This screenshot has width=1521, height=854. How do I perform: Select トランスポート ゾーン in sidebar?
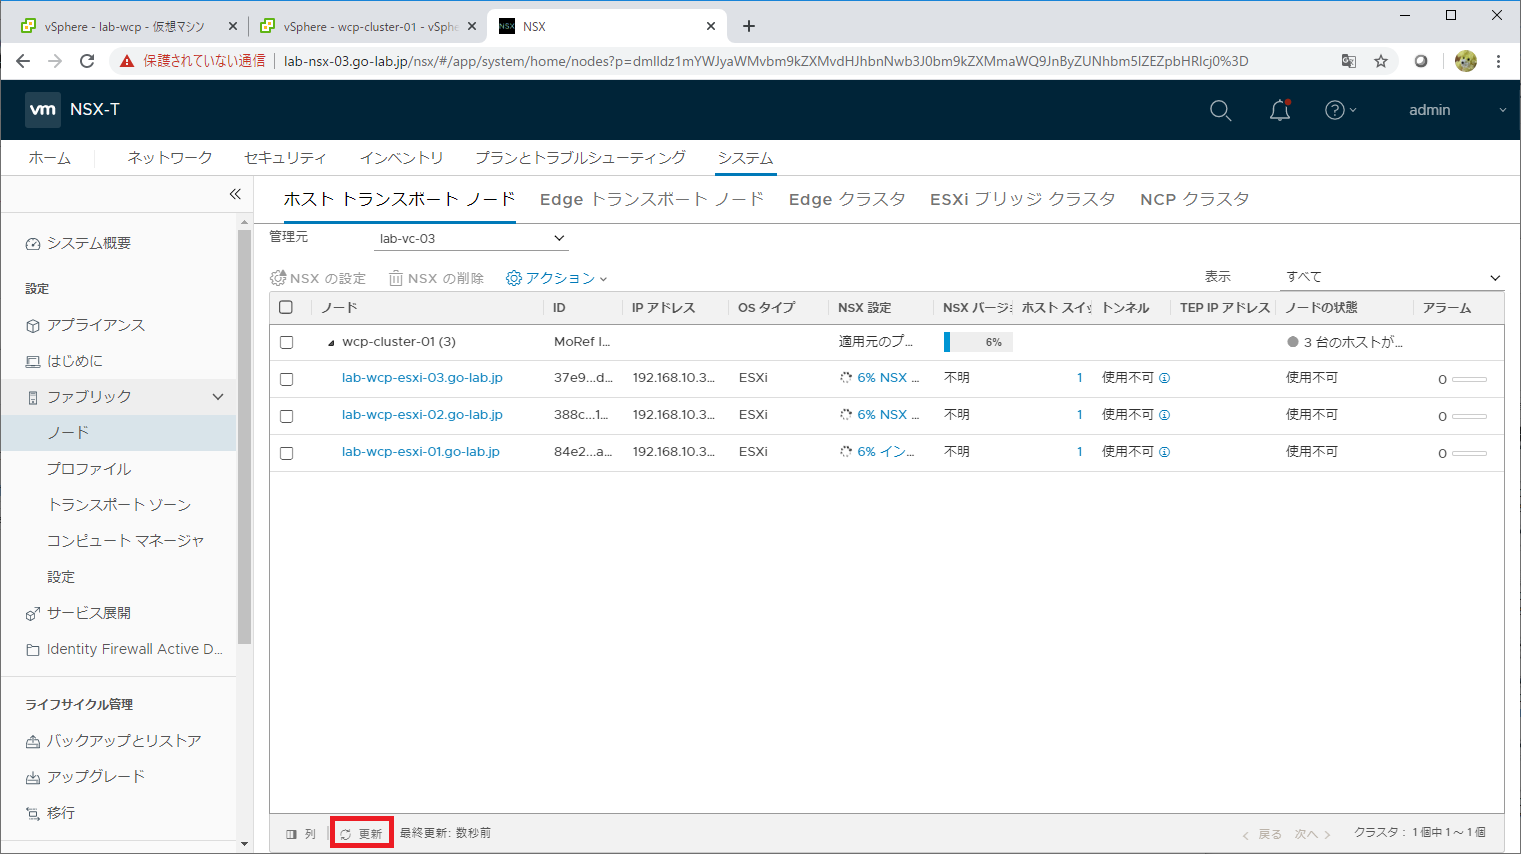pyautogui.click(x=119, y=505)
